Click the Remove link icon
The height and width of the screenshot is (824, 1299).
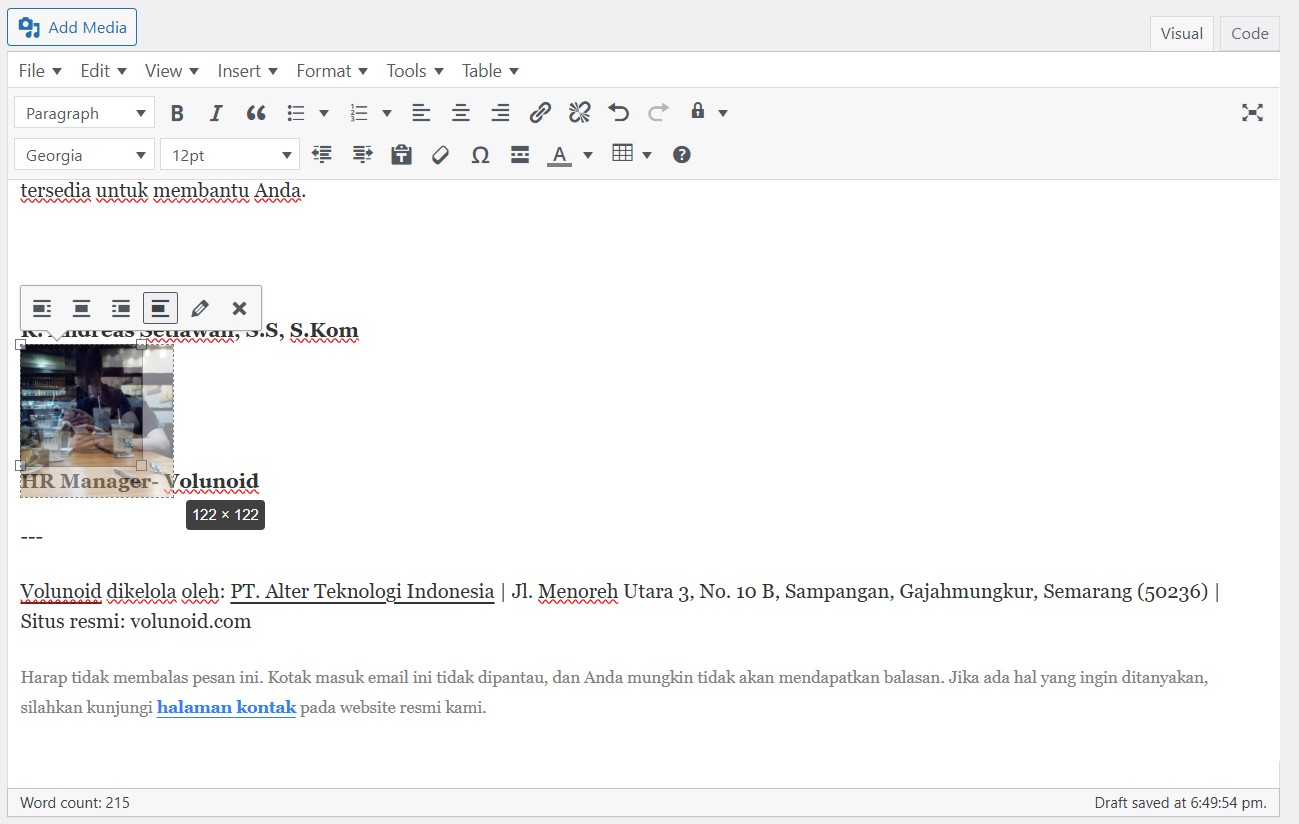click(x=579, y=113)
